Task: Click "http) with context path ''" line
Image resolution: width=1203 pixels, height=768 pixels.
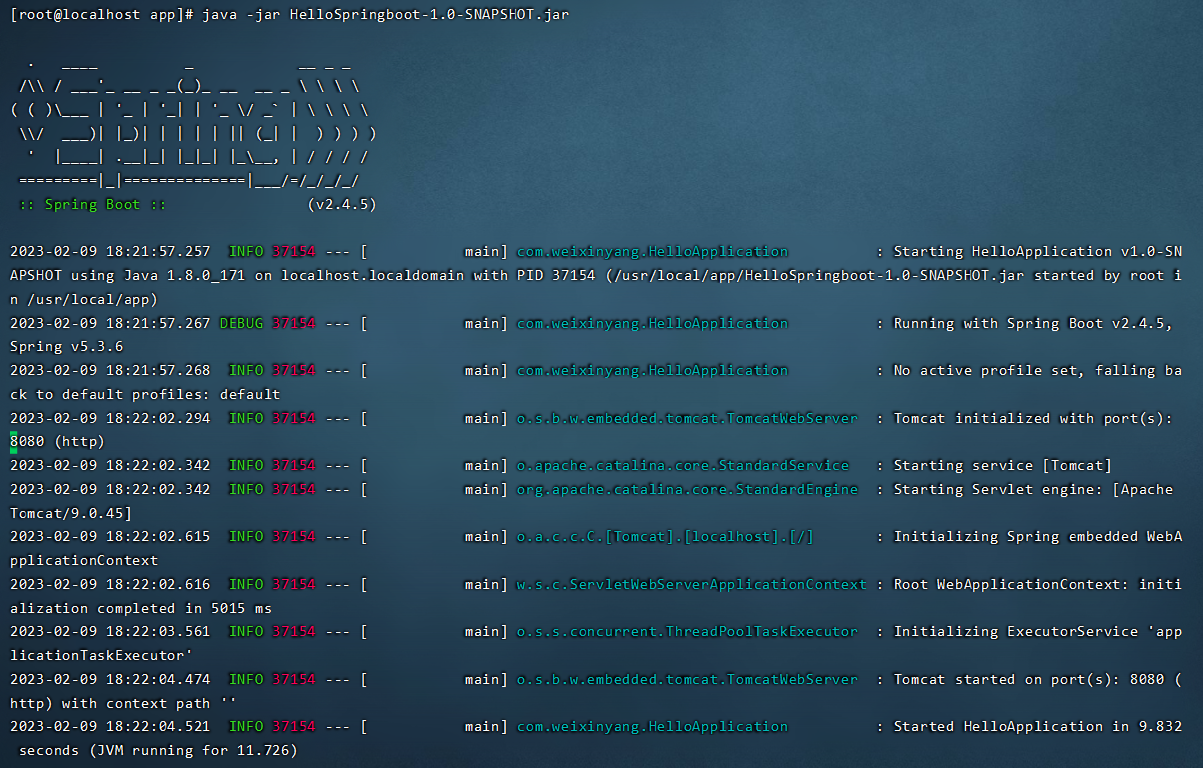Action: tap(123, 703)
